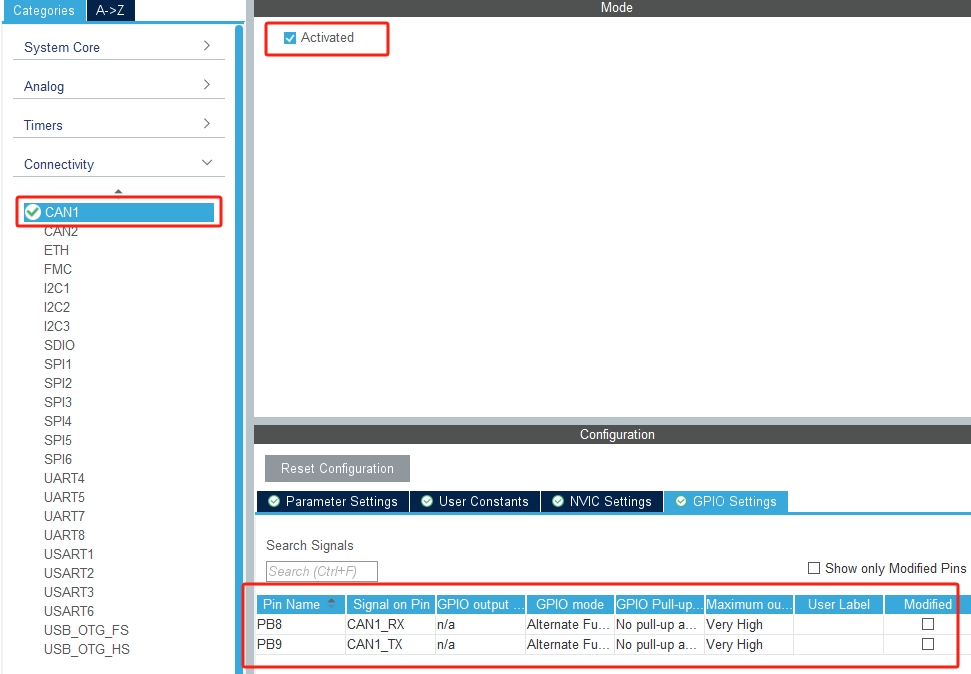The width and height of the screenshot is (971, 674).
Task: Open the NVIC Settings tab
Action: (x=602, y=501)
